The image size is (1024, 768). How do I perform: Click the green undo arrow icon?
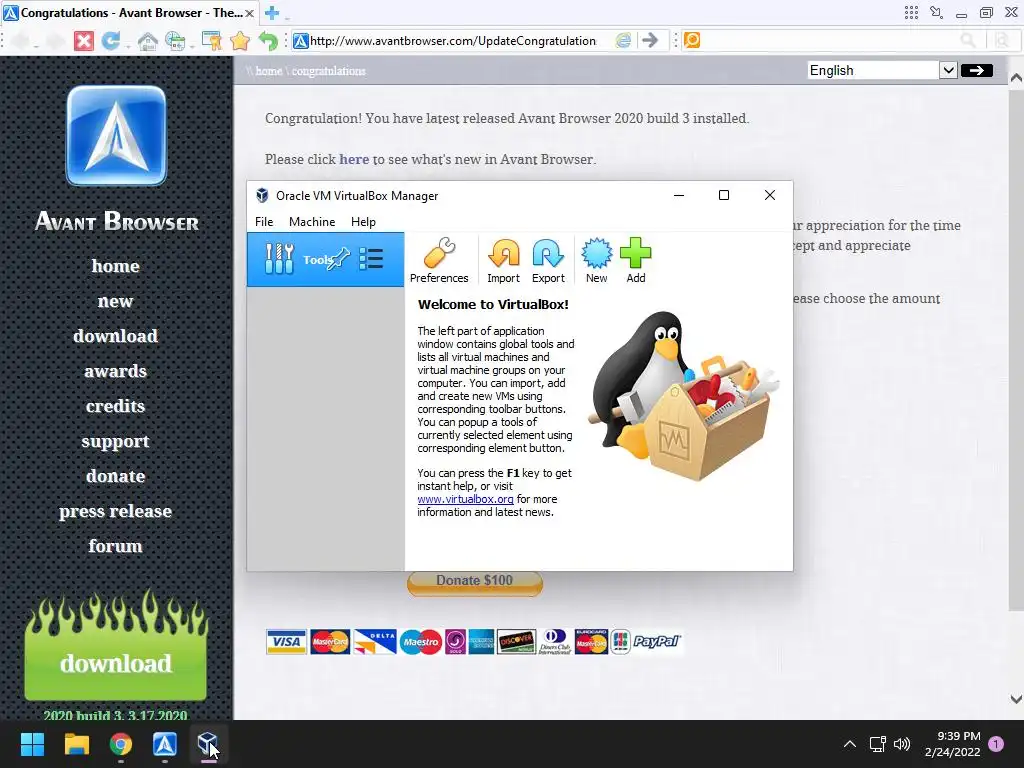click(x=268, y=40)
